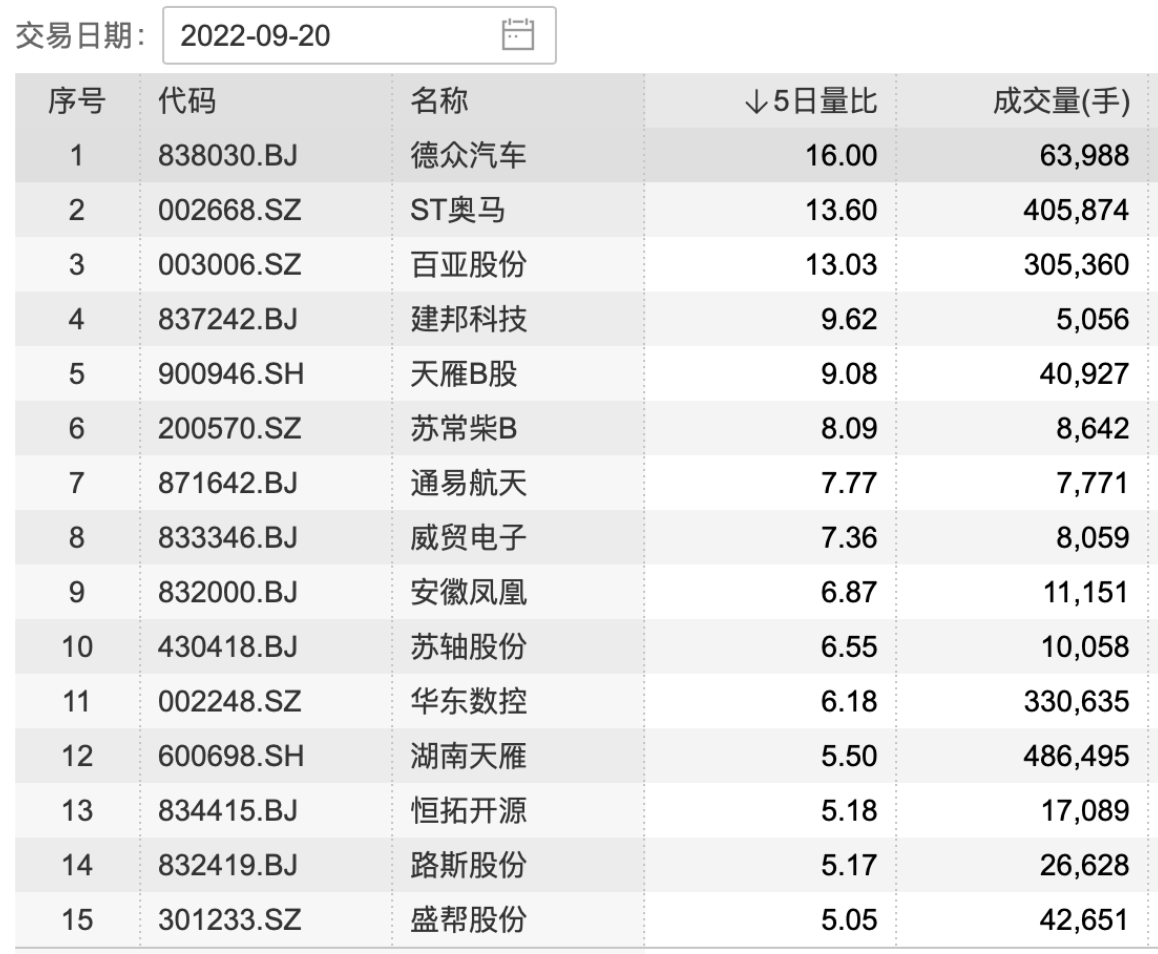The height and width of the screenshot is (954, 1158).
Task: Click 5-day volume ratio value 16.00
Action: (x=841, y=155)
